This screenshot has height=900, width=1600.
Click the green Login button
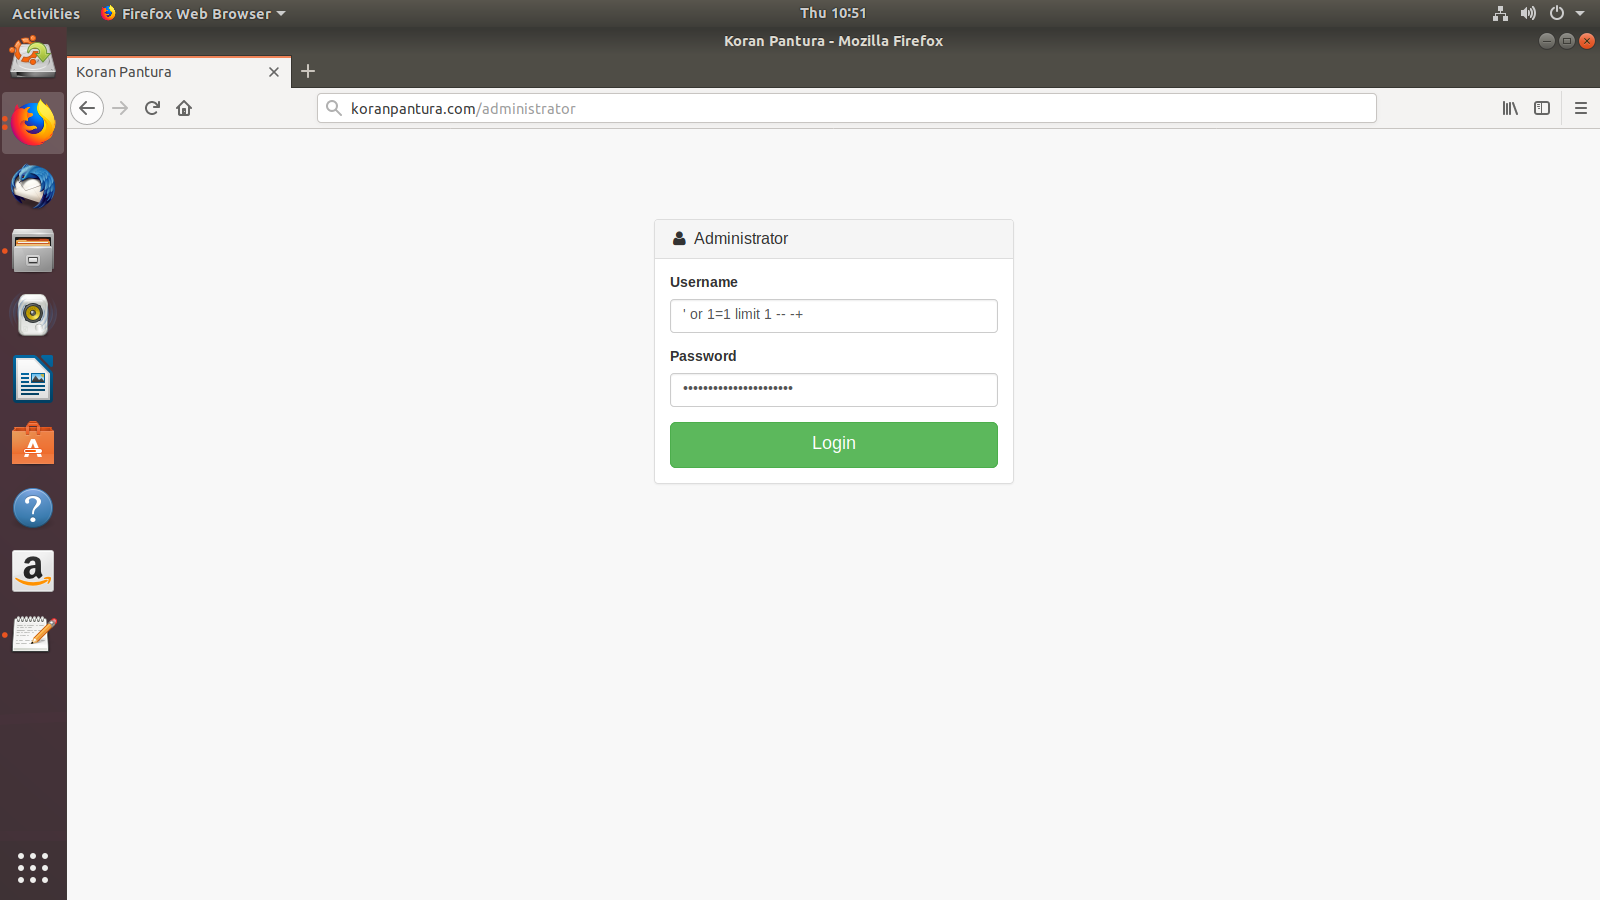tap(834, 445)
